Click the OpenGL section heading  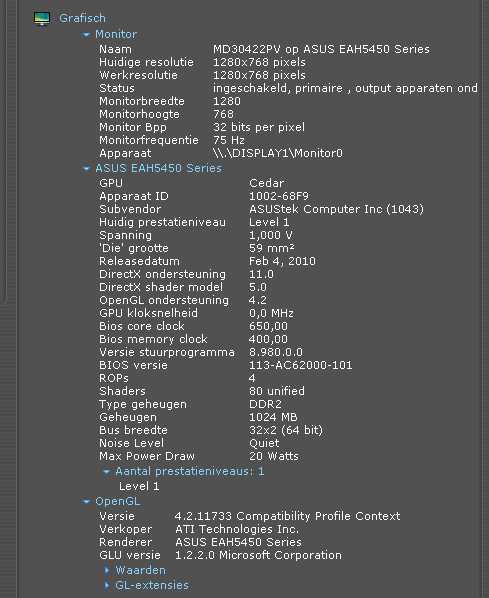pyautogui.click(x=118, y=501)
